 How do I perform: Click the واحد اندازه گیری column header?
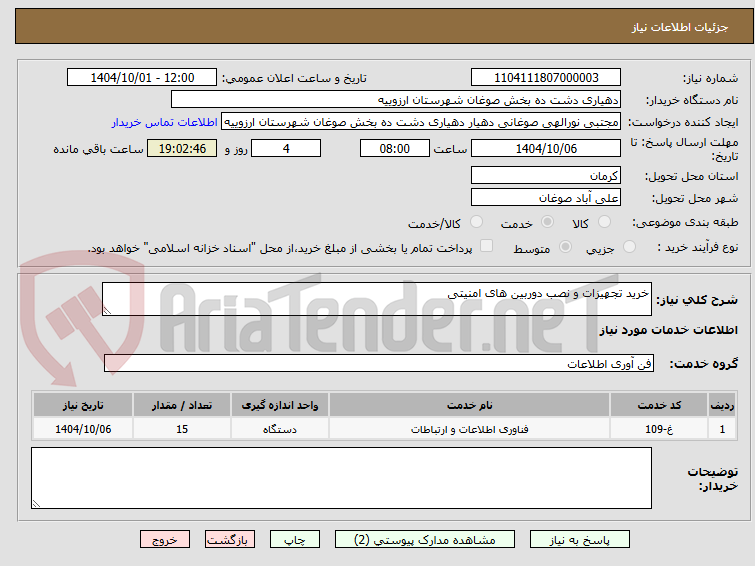coord(280,405)
